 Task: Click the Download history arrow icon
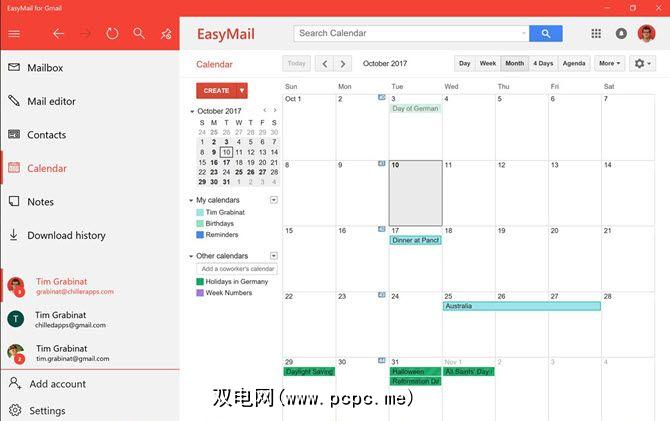(x=14, y=234)
